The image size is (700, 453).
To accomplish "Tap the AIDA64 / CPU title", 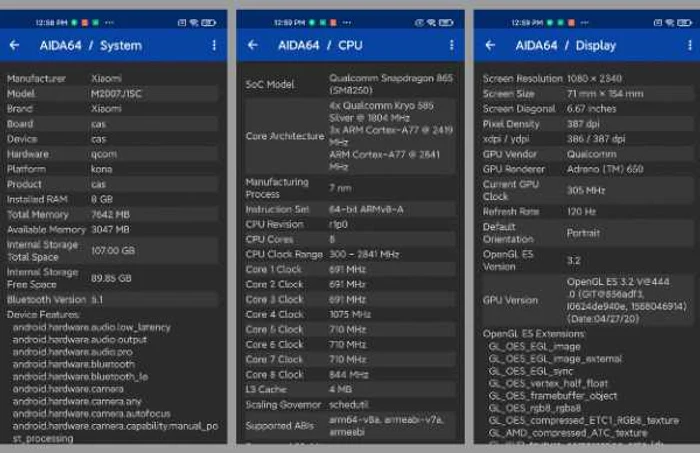I will [320, 45].
